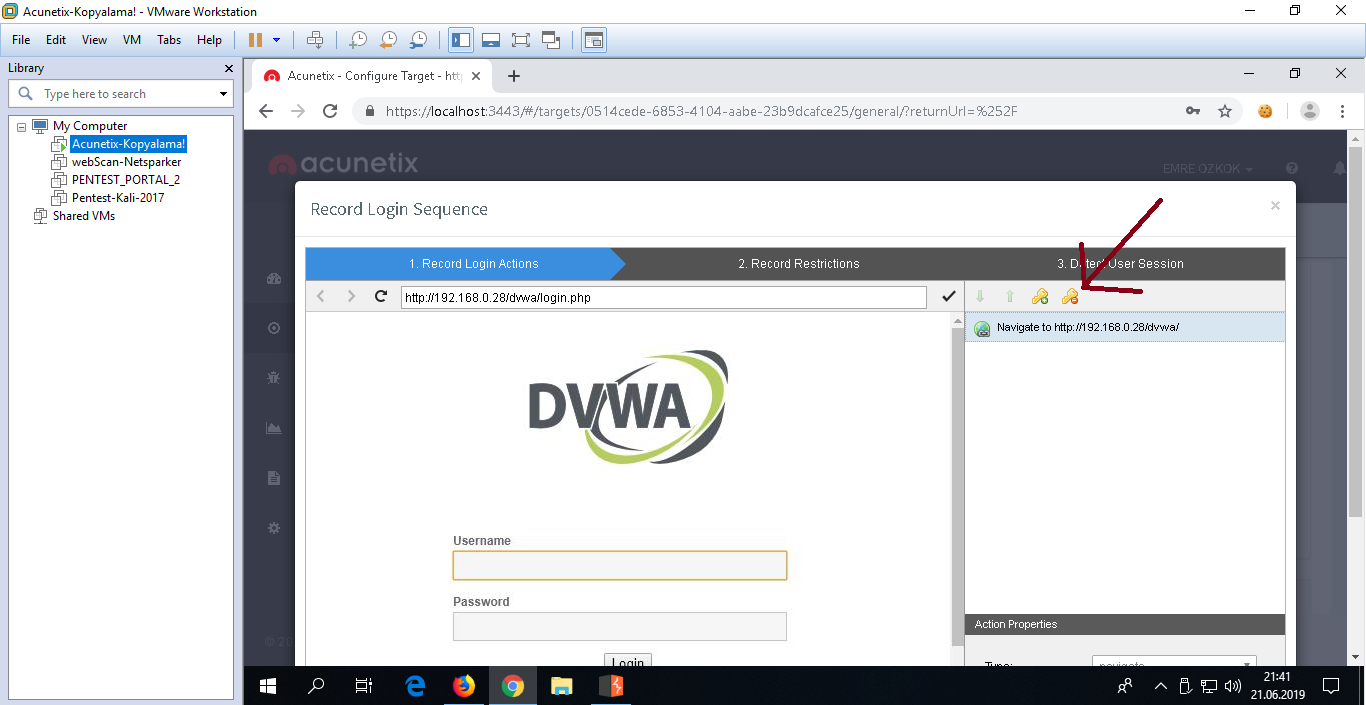Send Ctrl+Alt+Del to the virtual machine
This screenshot has height=705, width=1366.
click(315, 40)
